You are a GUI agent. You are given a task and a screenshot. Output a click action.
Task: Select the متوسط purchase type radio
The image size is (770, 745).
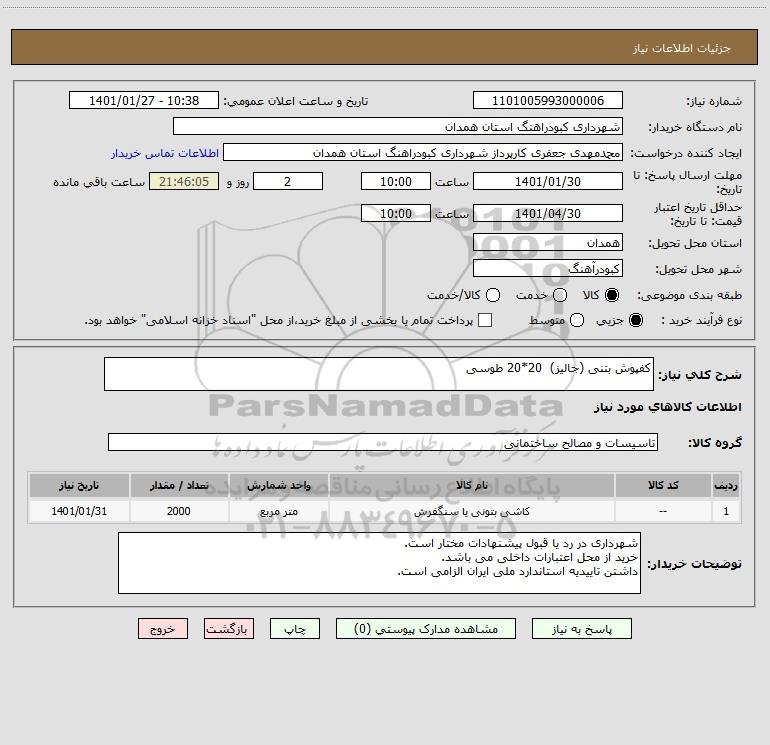point(577,320)
